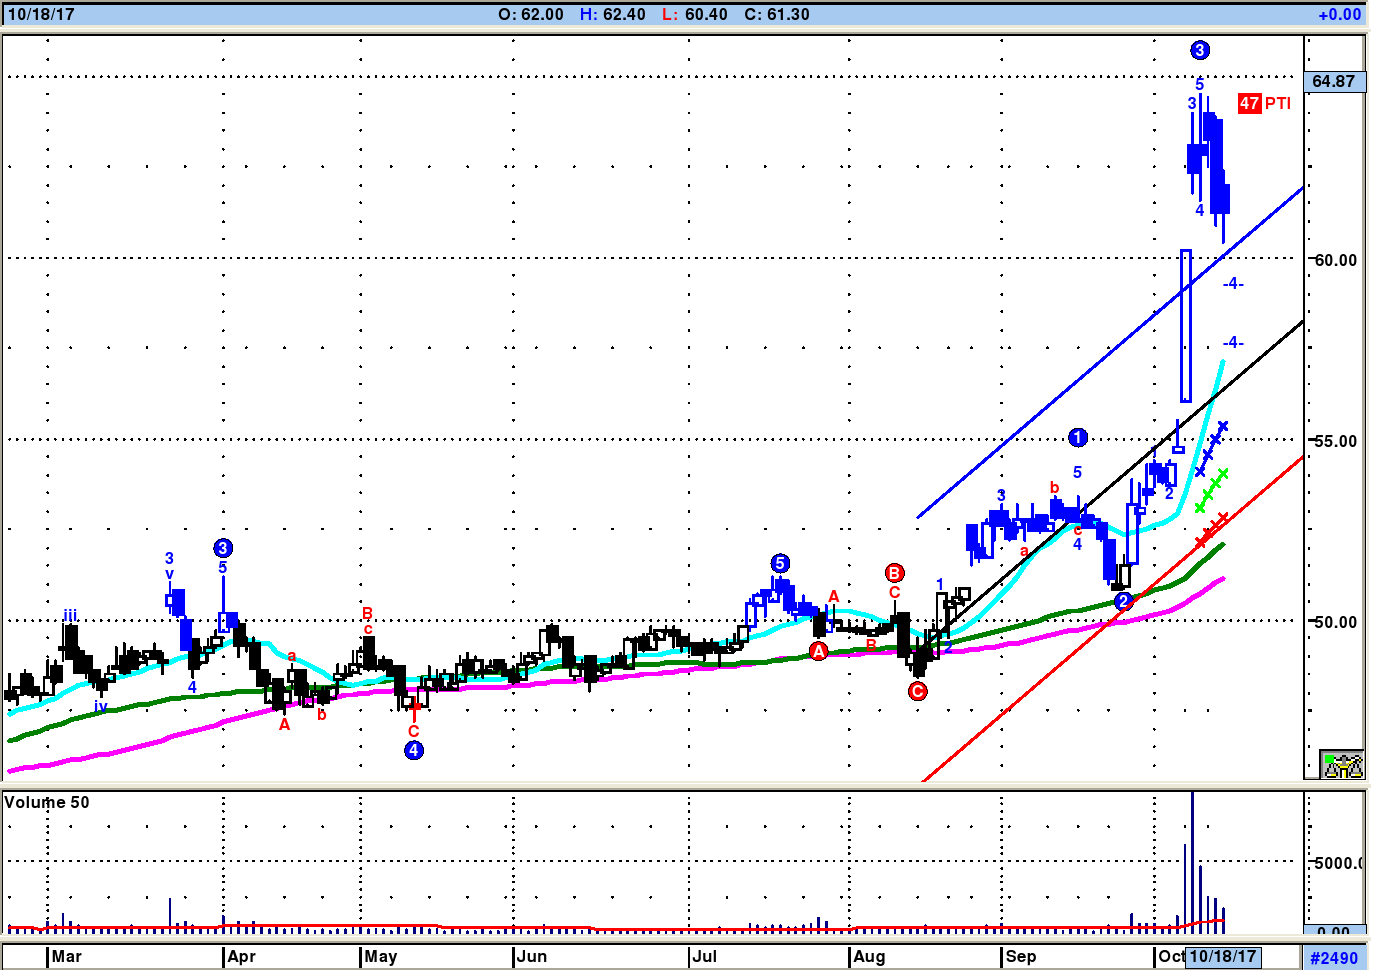Select the blue circled 2 wave marker

click(1123, 601)
